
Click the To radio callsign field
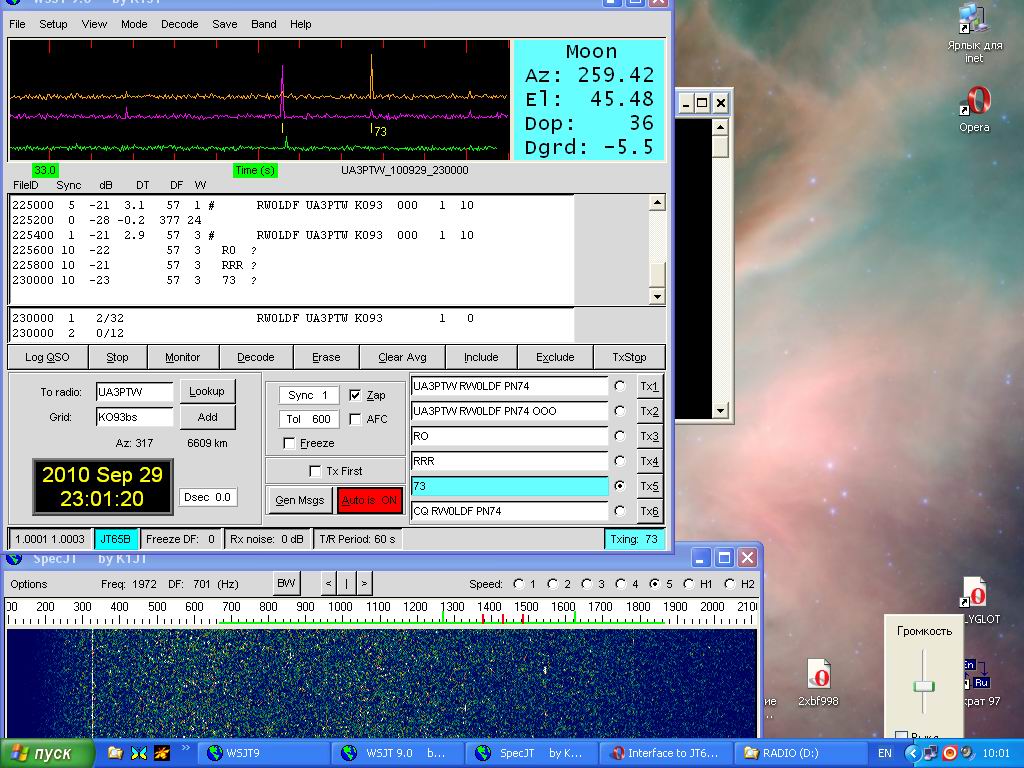pyautogui.click(x=135, y=392)
